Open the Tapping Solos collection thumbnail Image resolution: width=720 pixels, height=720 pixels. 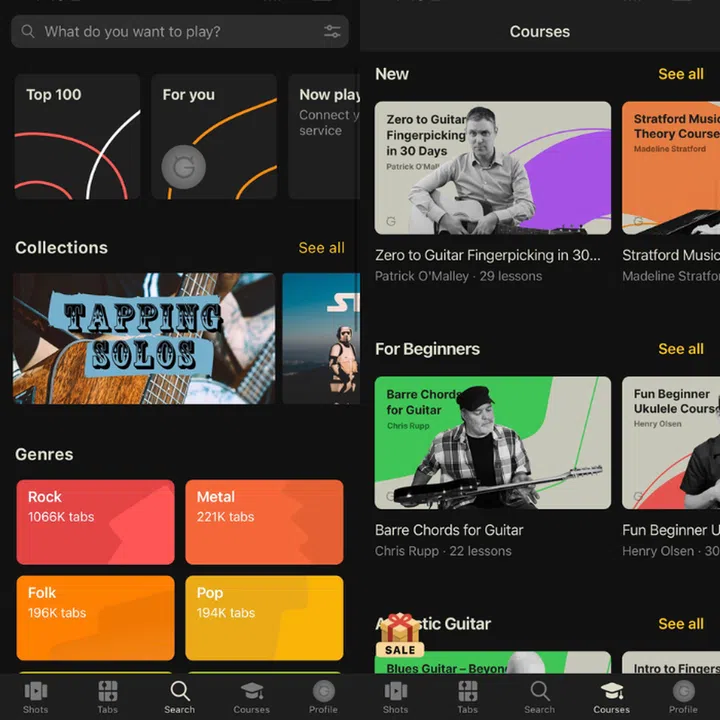pos(144,338)
